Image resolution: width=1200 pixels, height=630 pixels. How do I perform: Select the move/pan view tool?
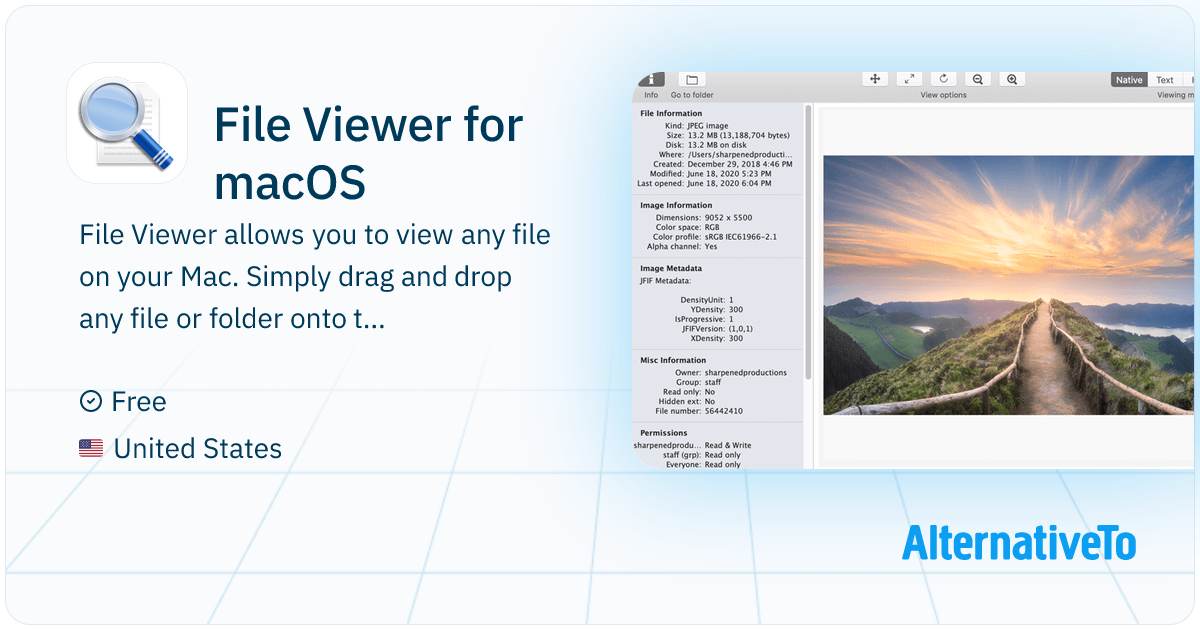click(x=875, y=79)
